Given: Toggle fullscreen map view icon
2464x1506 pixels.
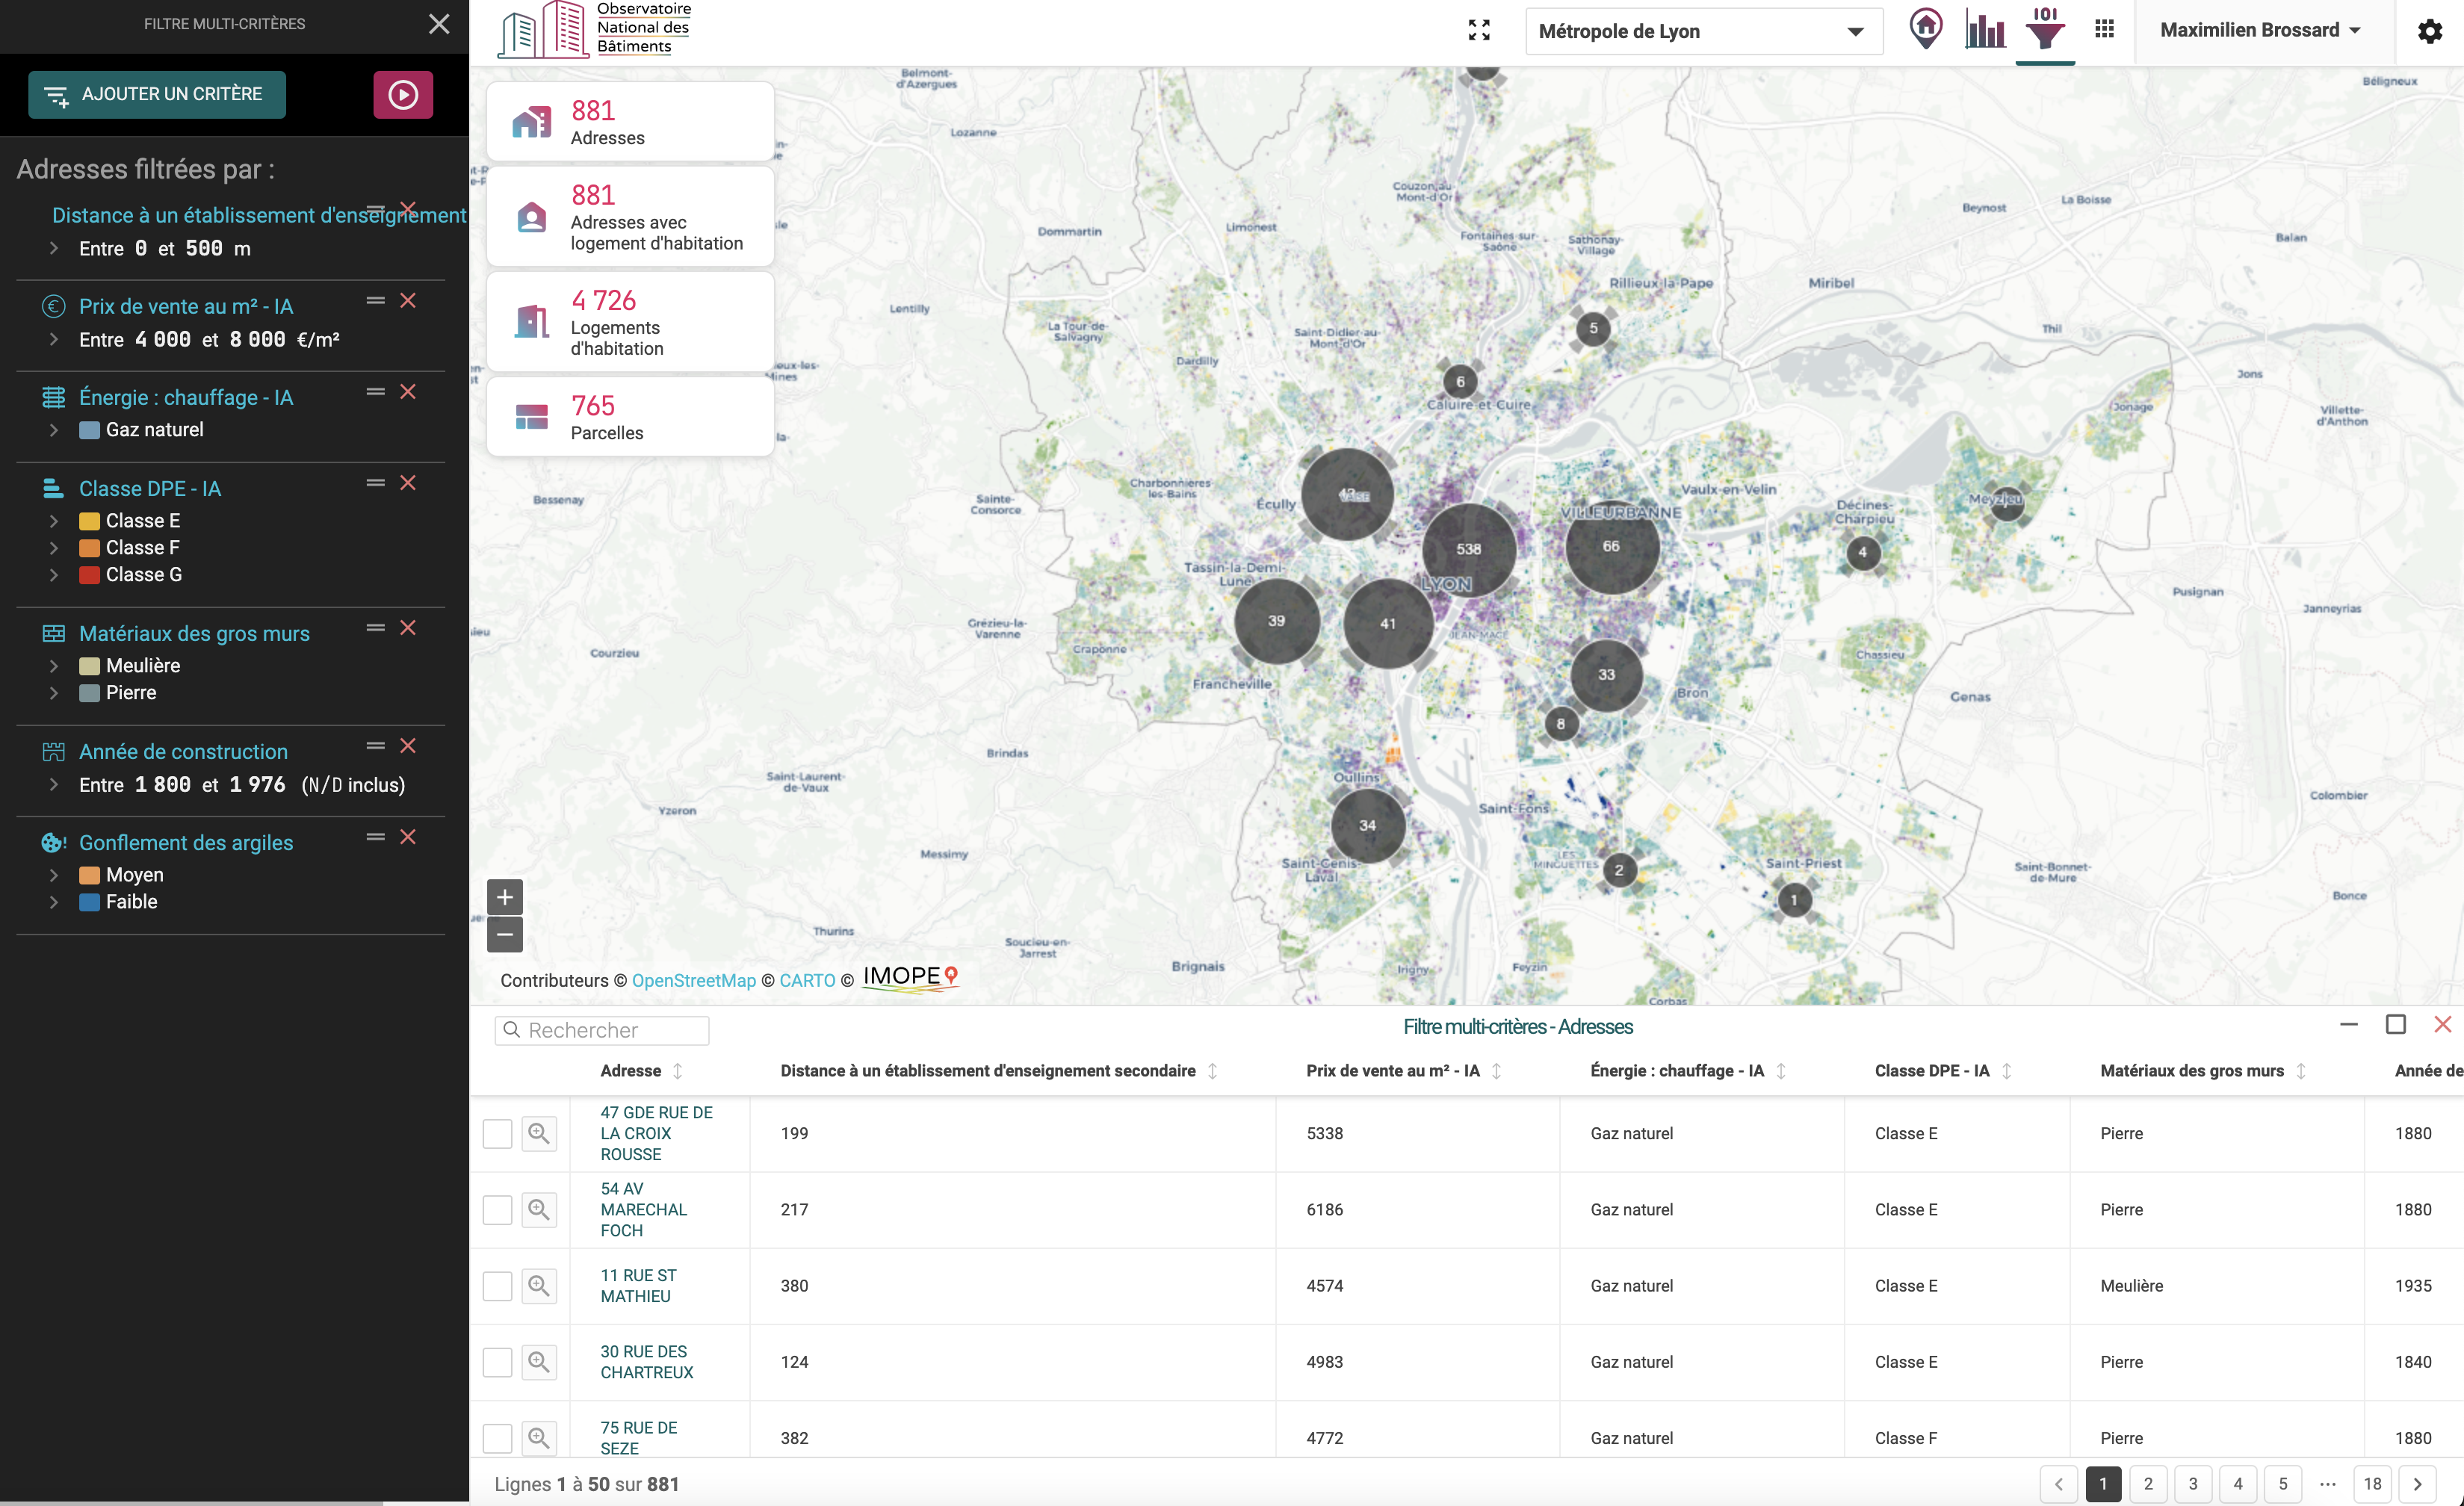Looking at the screenshot, I should coord(1479,31).
